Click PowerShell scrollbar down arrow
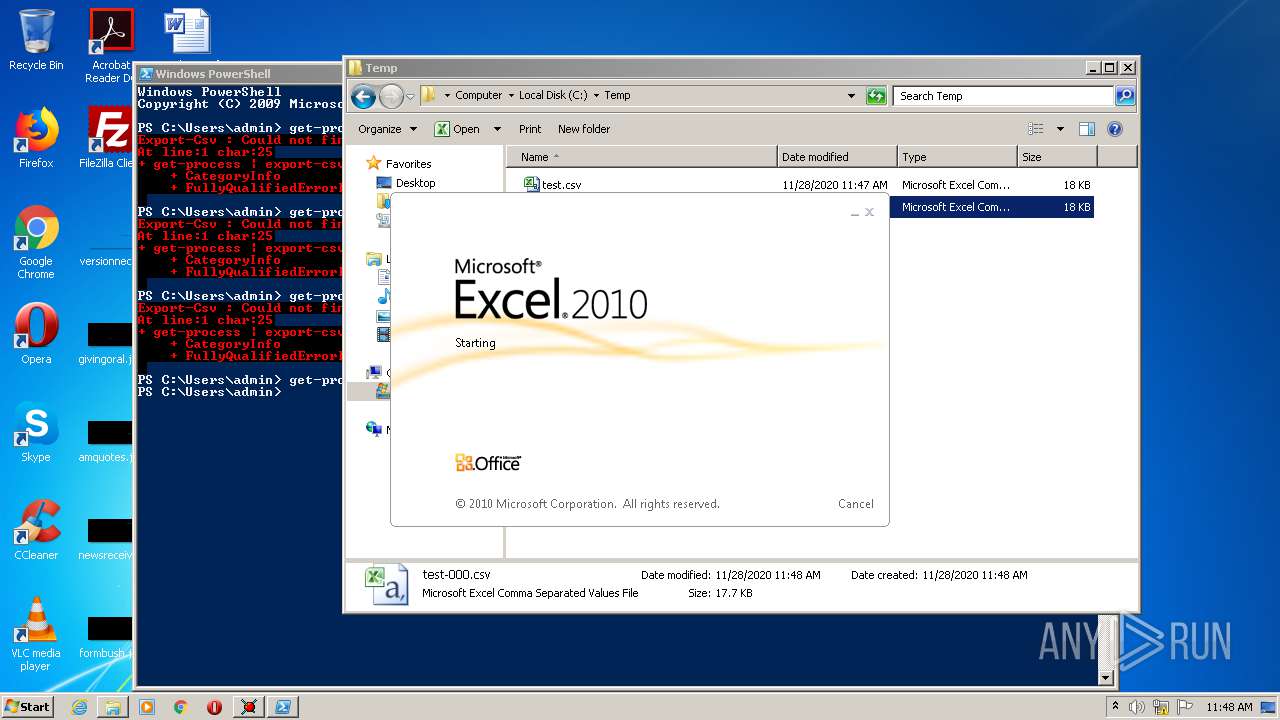Screen dimensions: 1280x720 [x=1106, y=677]
